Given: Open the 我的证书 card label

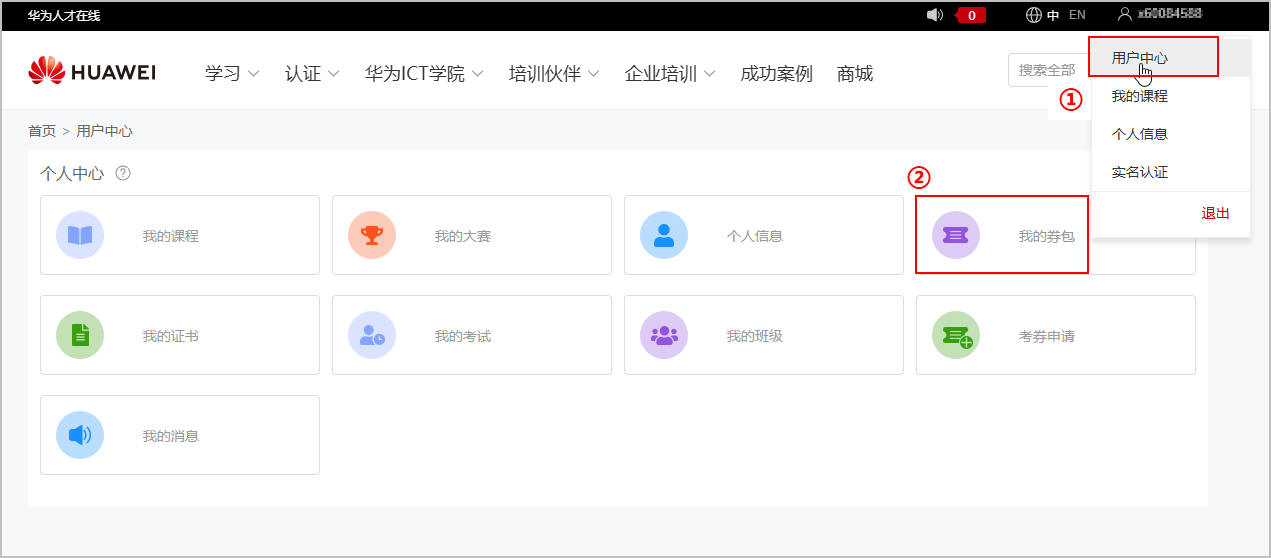Looking at the screenshot, I should tap(170, 336).
